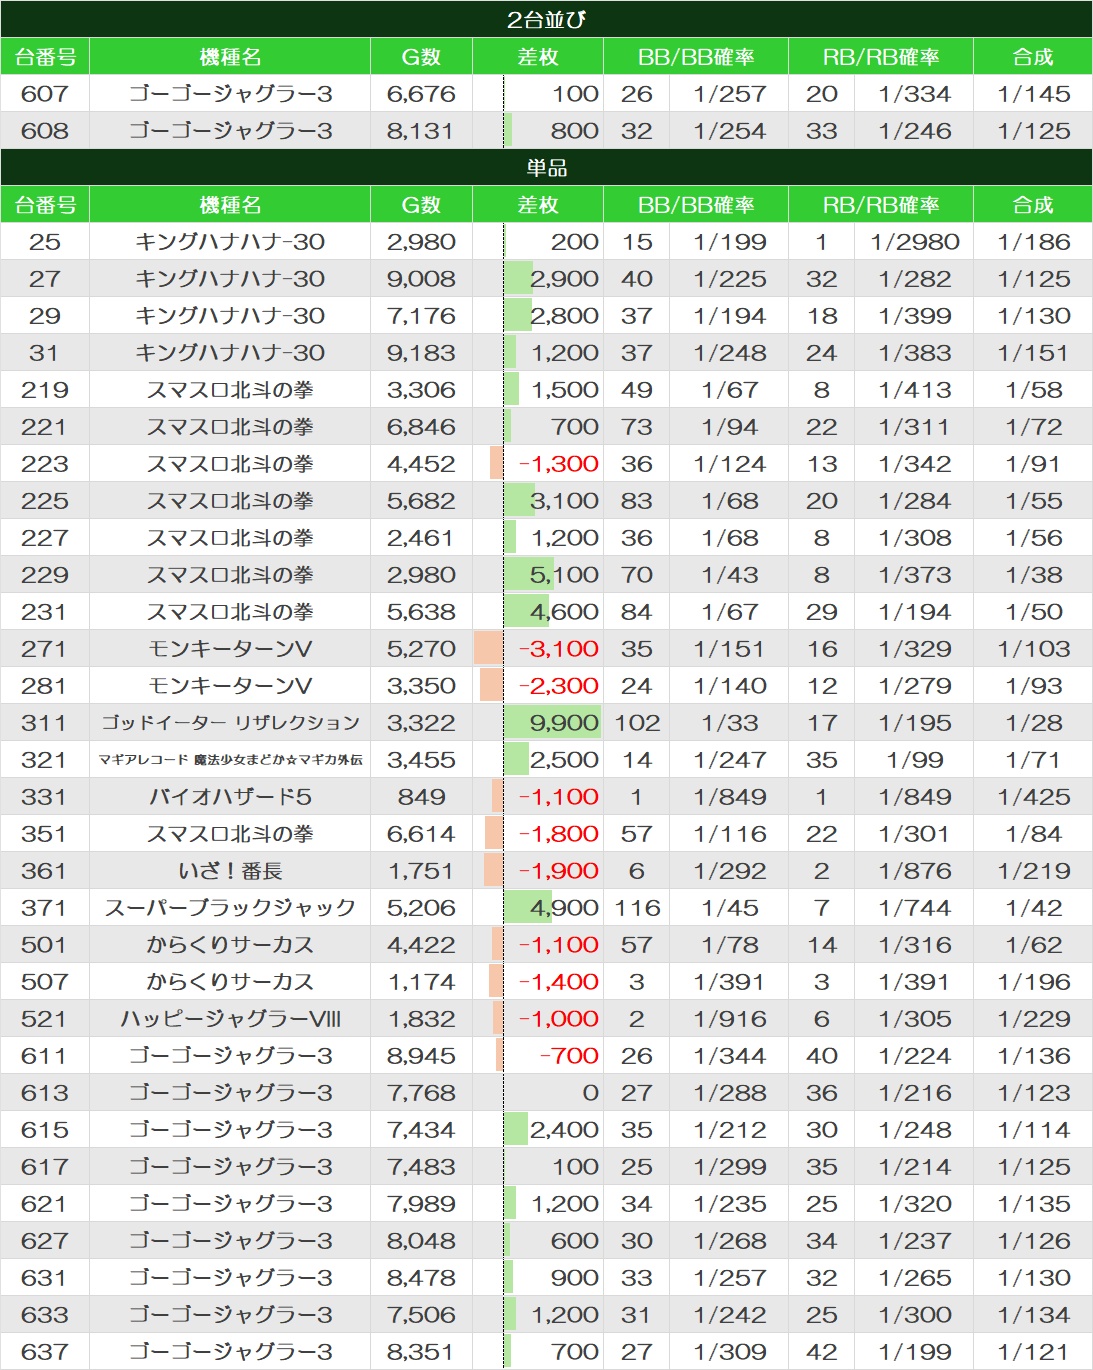Click いざ！番長 machine name

[230, 871]
